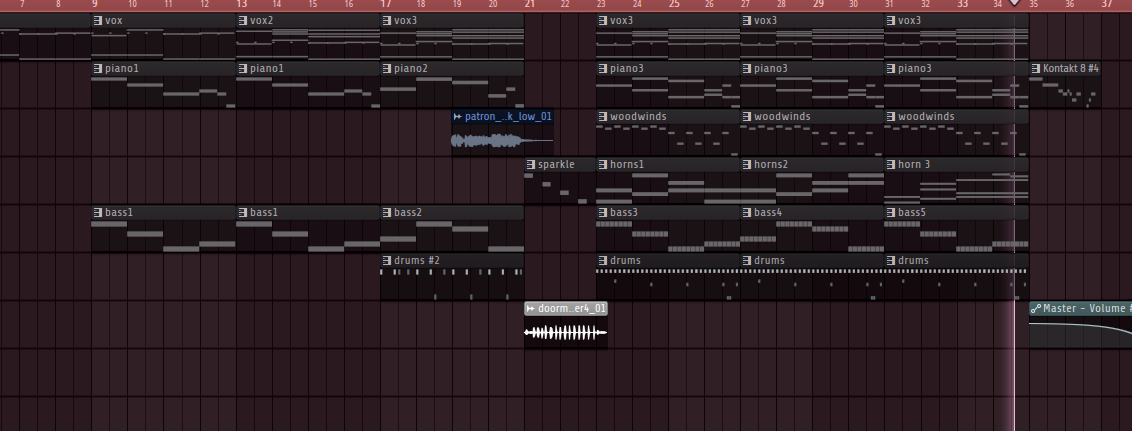The height and width of the screenshot is (431, 1132).
Task: Select the piano3 clip title starting at bar 27
Action: pos(771,69)
